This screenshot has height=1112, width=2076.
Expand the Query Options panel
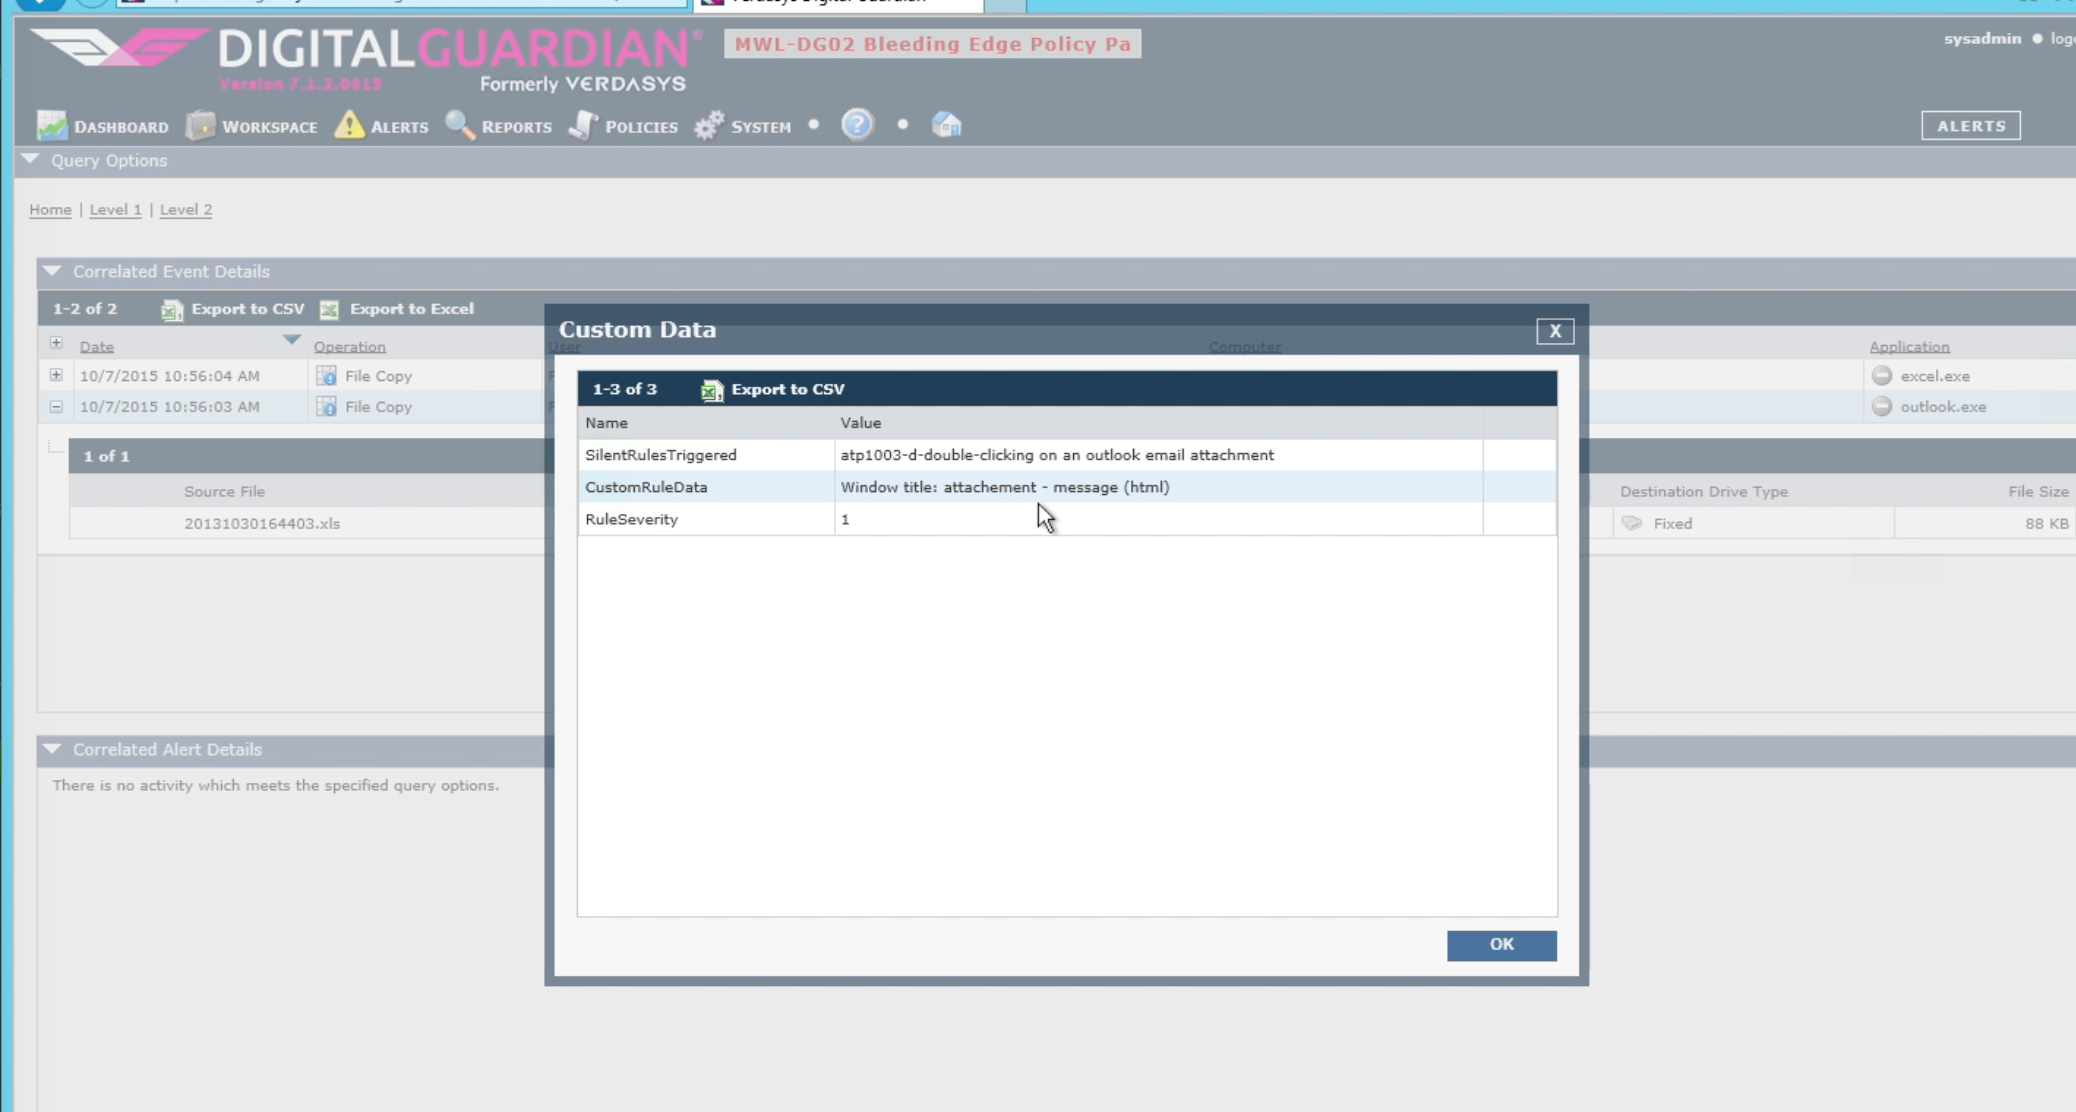tap(29, 161)
